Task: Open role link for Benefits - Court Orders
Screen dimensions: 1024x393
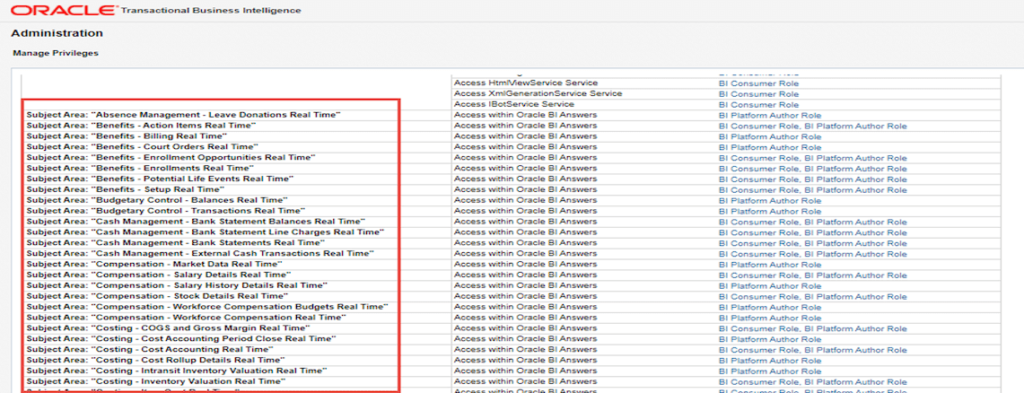Action: pyautogui.click(x=770, y=147)
